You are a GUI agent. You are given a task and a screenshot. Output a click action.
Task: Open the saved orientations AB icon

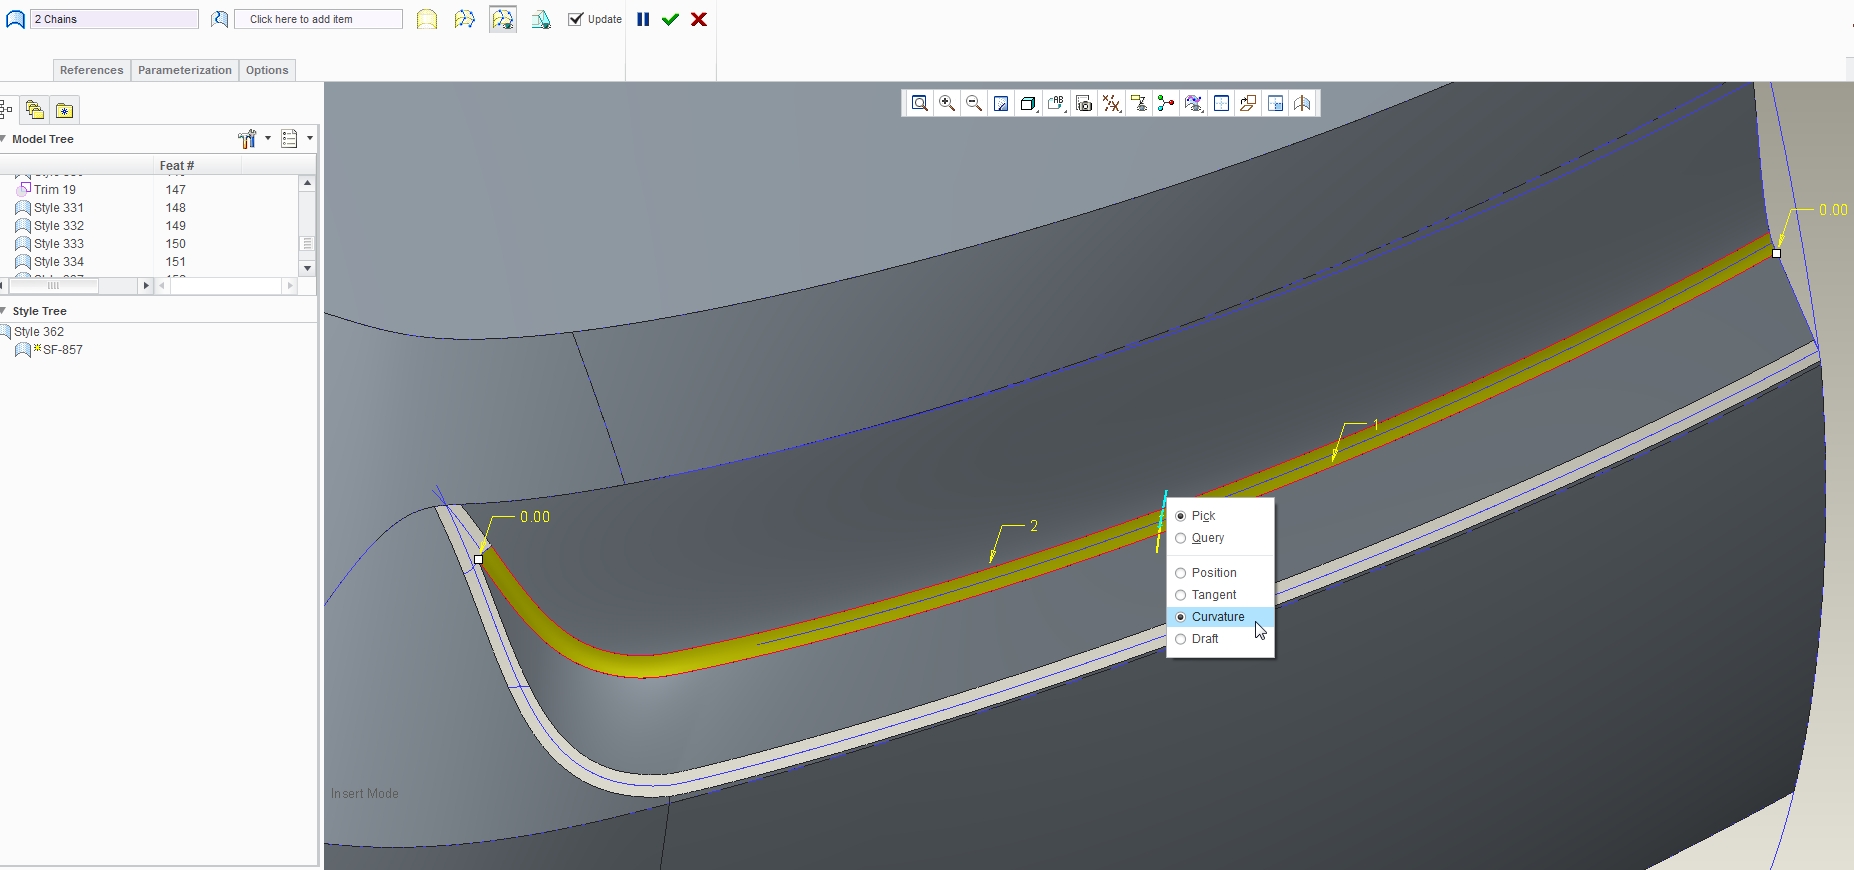pos(1056,103)
